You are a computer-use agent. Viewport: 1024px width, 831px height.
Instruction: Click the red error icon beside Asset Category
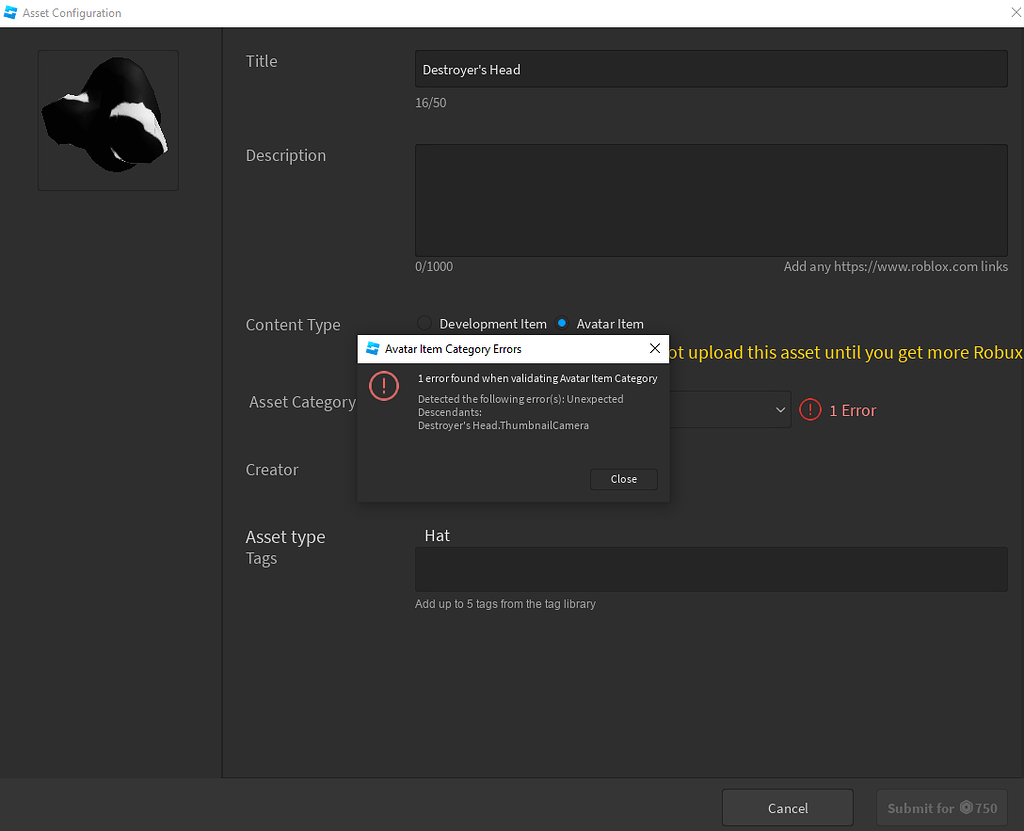(x=810, y=410)
